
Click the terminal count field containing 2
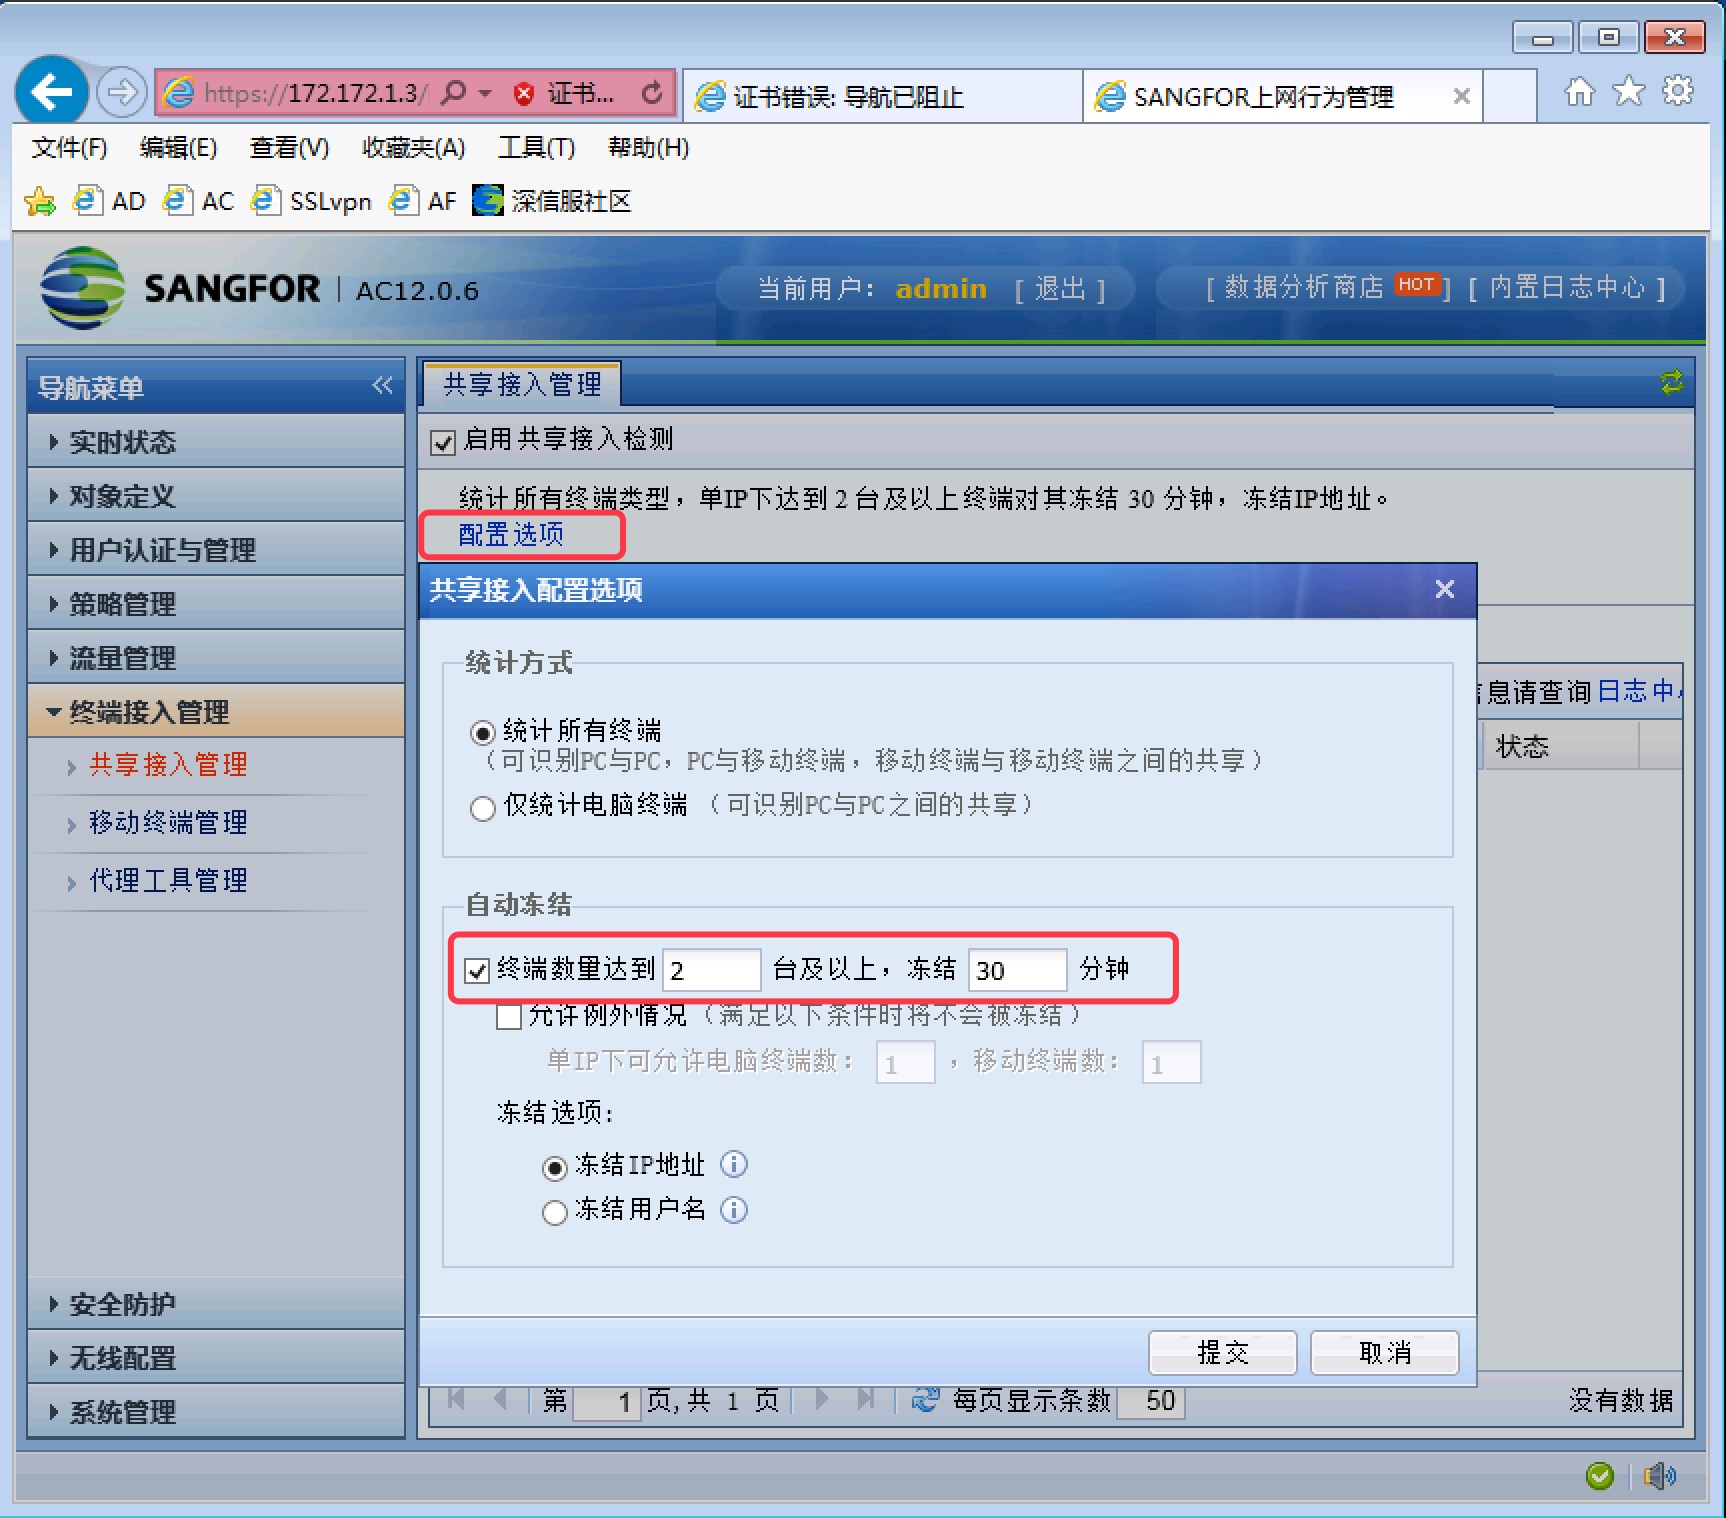(711, 970)
